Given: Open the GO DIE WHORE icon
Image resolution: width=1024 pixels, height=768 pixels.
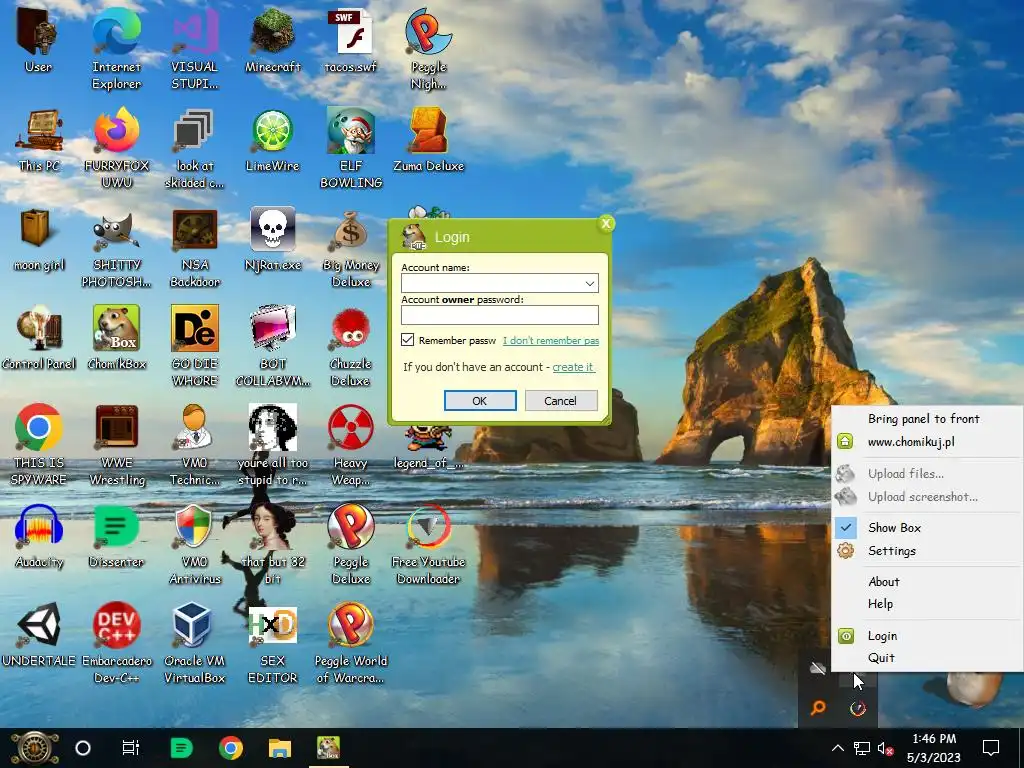Looking at the screenshot, I should pos(194,328).
